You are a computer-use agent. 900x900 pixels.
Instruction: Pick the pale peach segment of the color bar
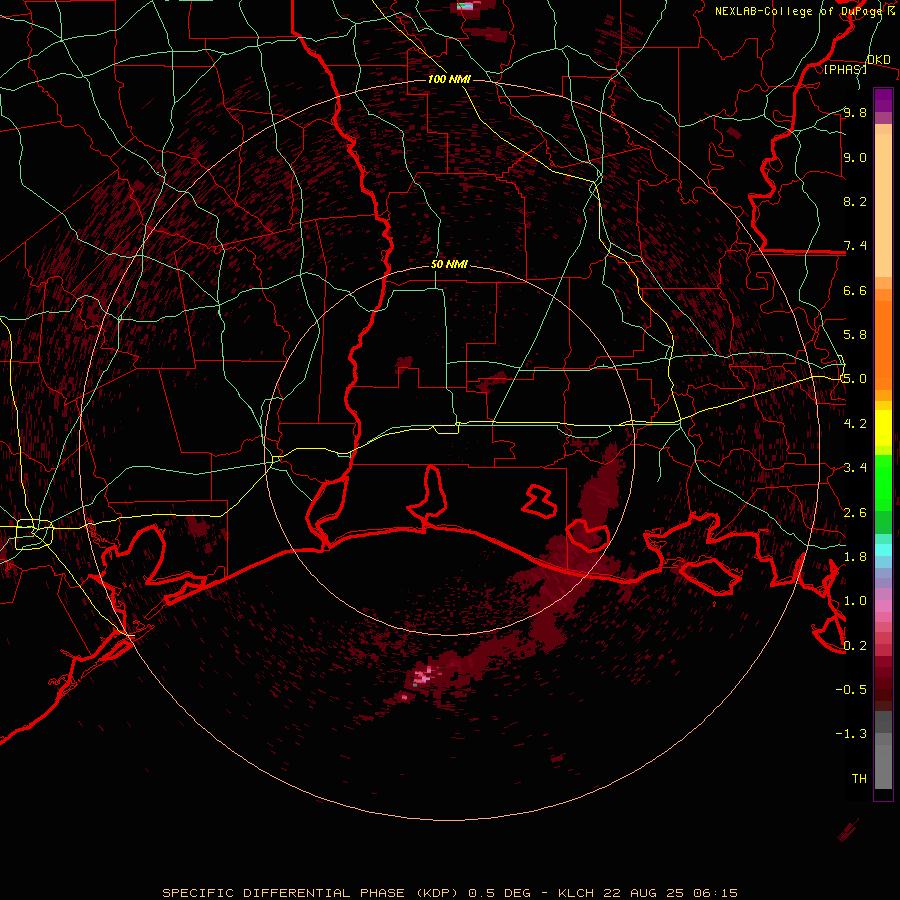pyautogui.click(x=883, y=206)
